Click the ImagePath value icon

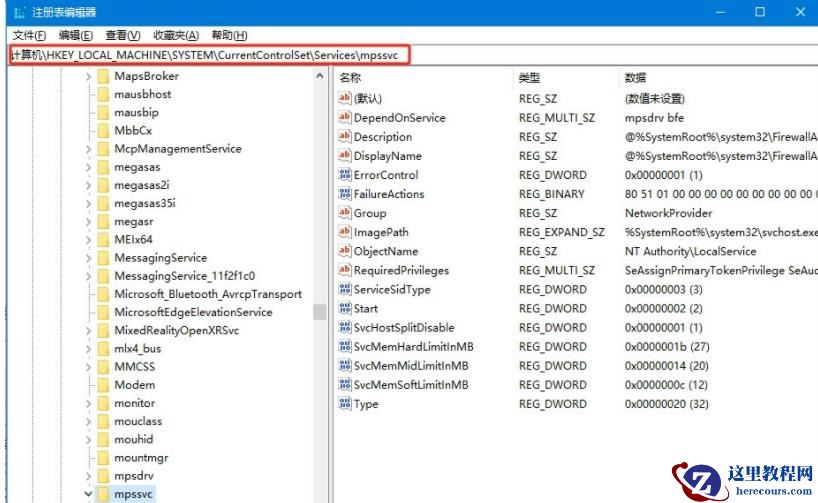[344, 232]
